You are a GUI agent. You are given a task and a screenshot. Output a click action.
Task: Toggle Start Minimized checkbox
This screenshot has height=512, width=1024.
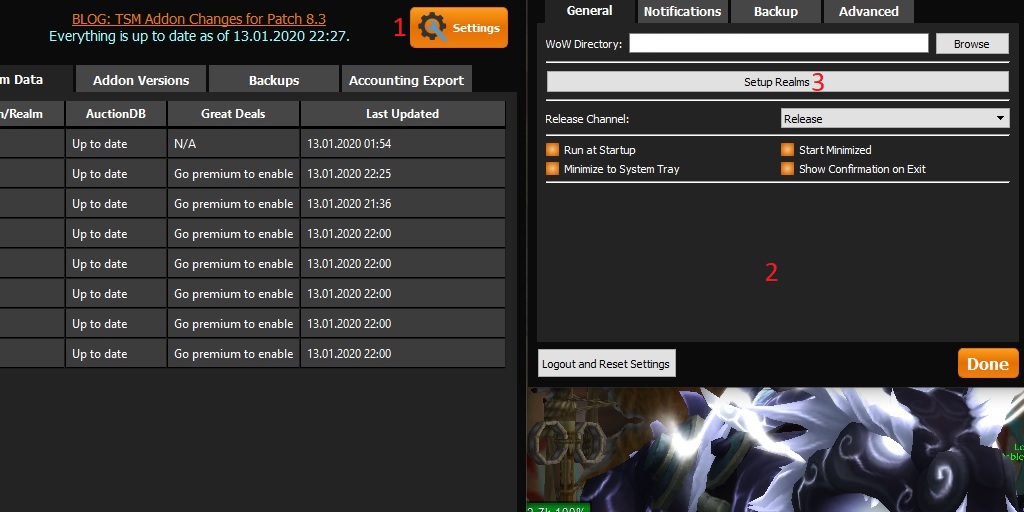pyautogui.click(x=787, y=150)
